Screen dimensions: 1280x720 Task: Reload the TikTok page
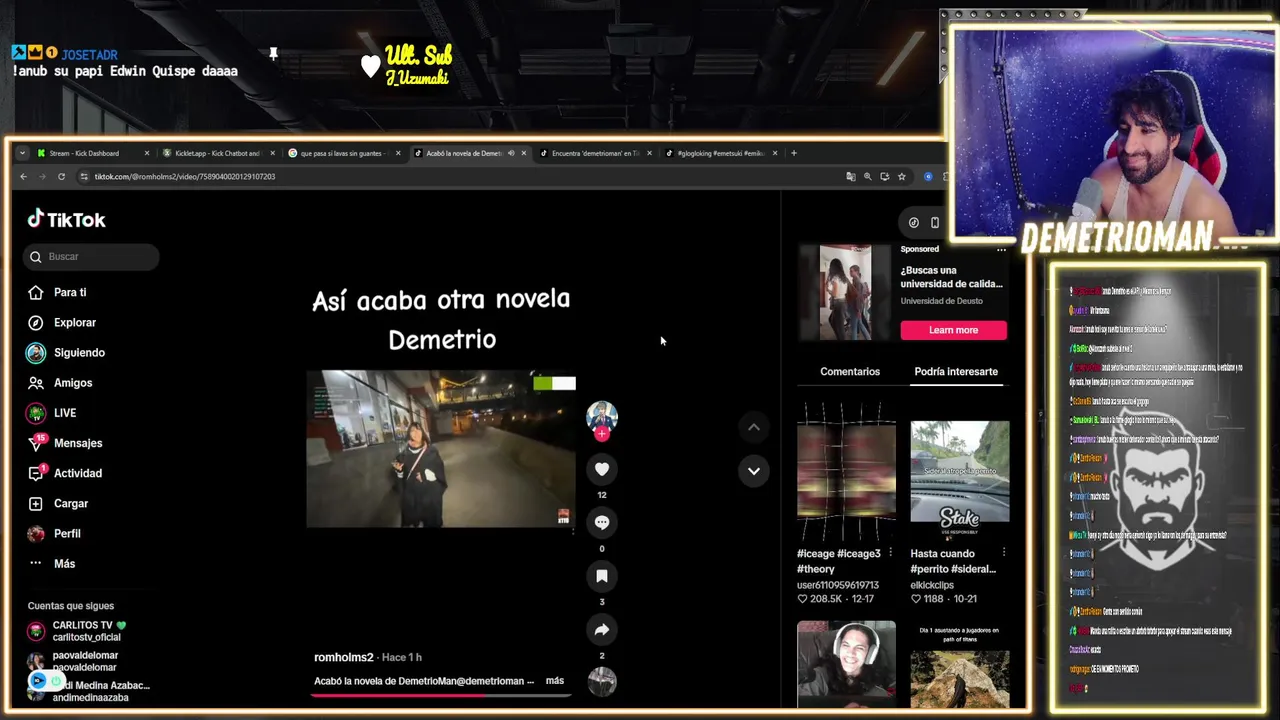(x=61, y=177)
